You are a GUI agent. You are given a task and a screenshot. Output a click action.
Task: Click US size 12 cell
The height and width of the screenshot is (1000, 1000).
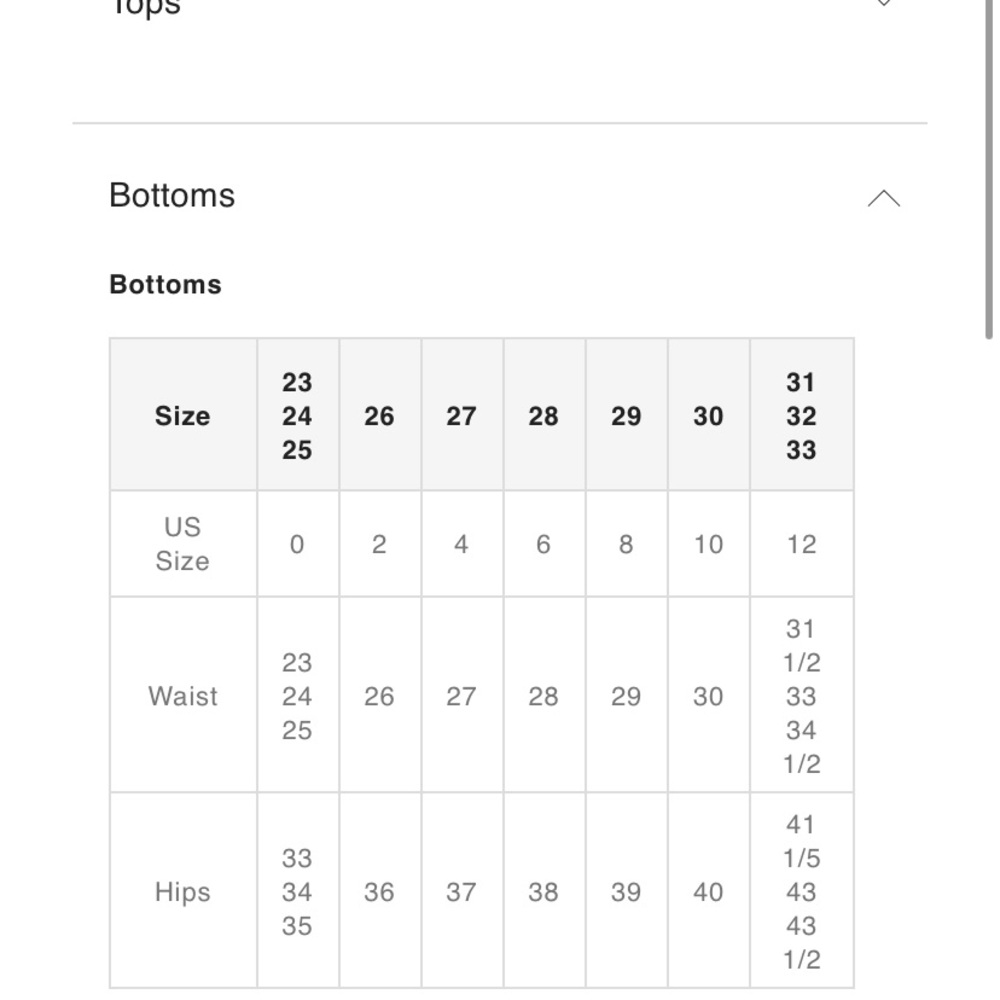(x=802, y=544)
